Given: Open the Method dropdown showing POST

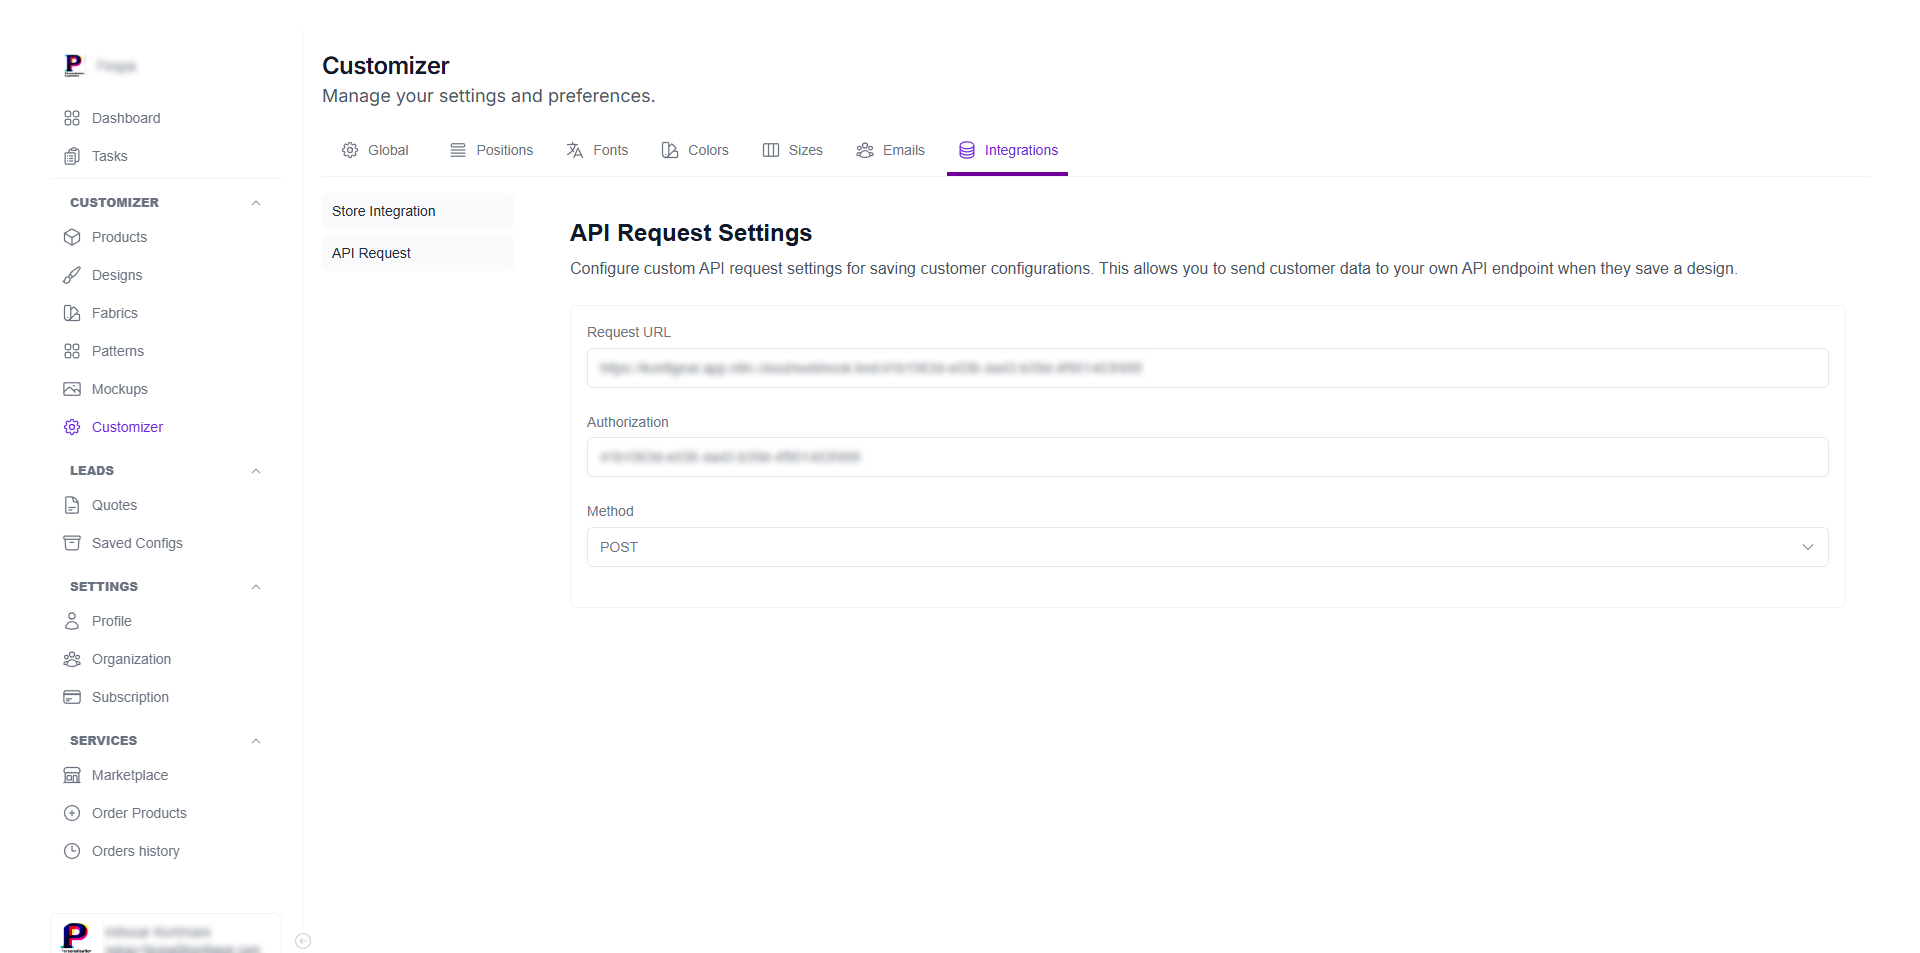Looking at the screenshot, I should [1206, 547].
